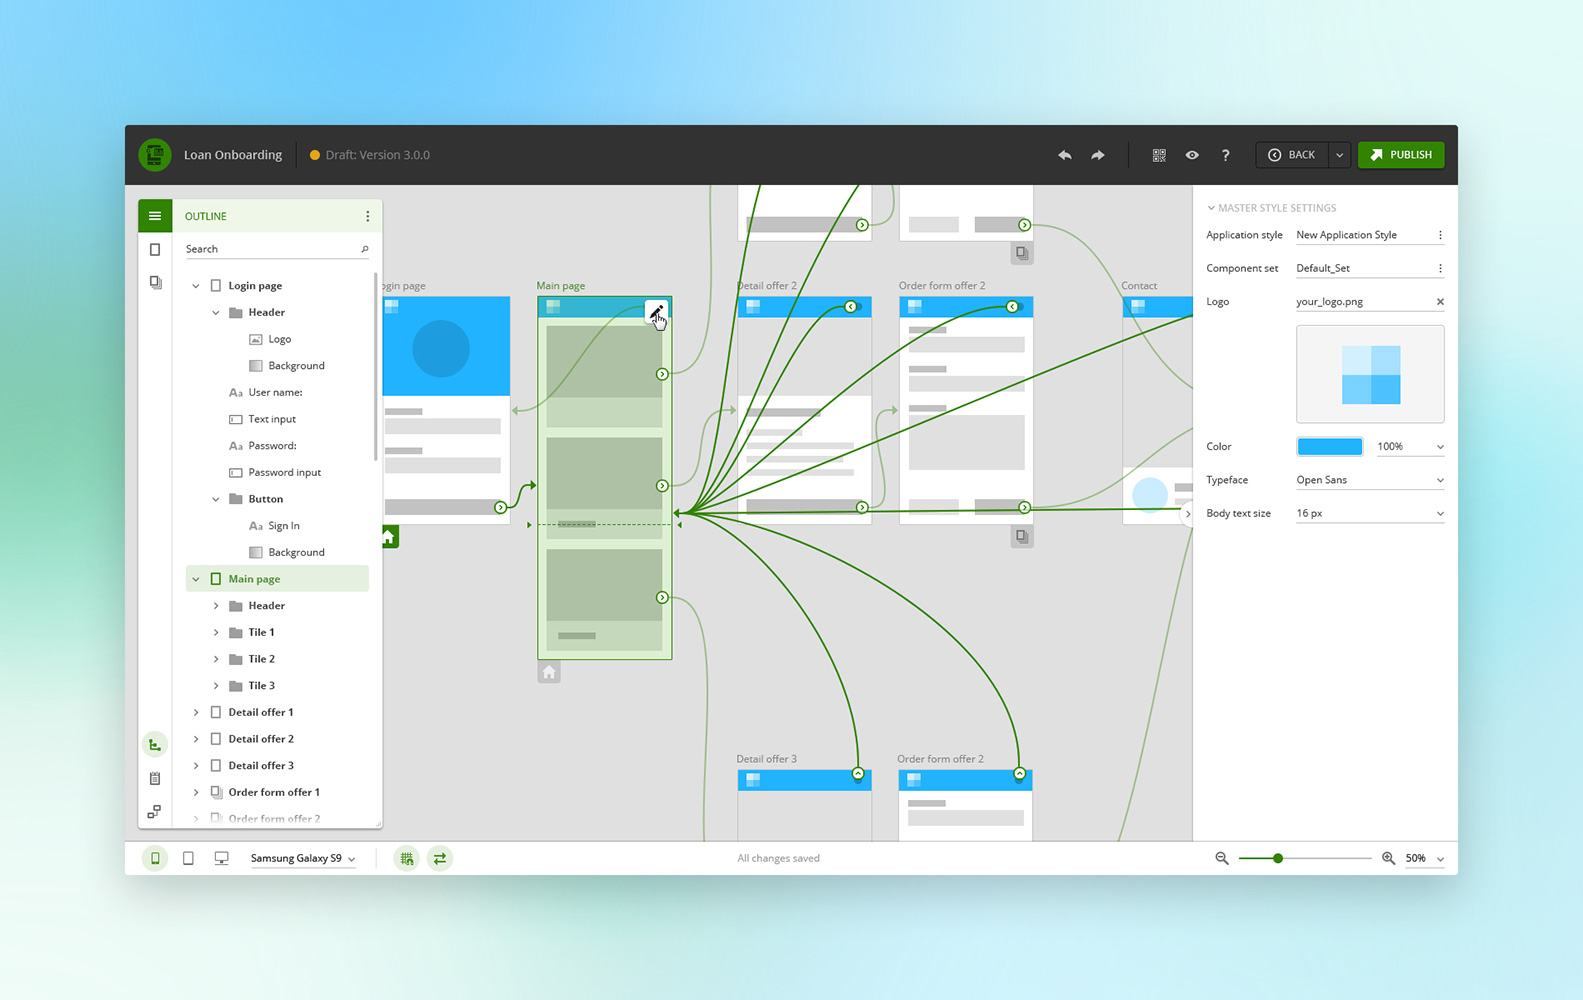Toggle the preview eye icon
The width and height of the screenshot is (1583, 1000).
click(x=1192, y=155)
